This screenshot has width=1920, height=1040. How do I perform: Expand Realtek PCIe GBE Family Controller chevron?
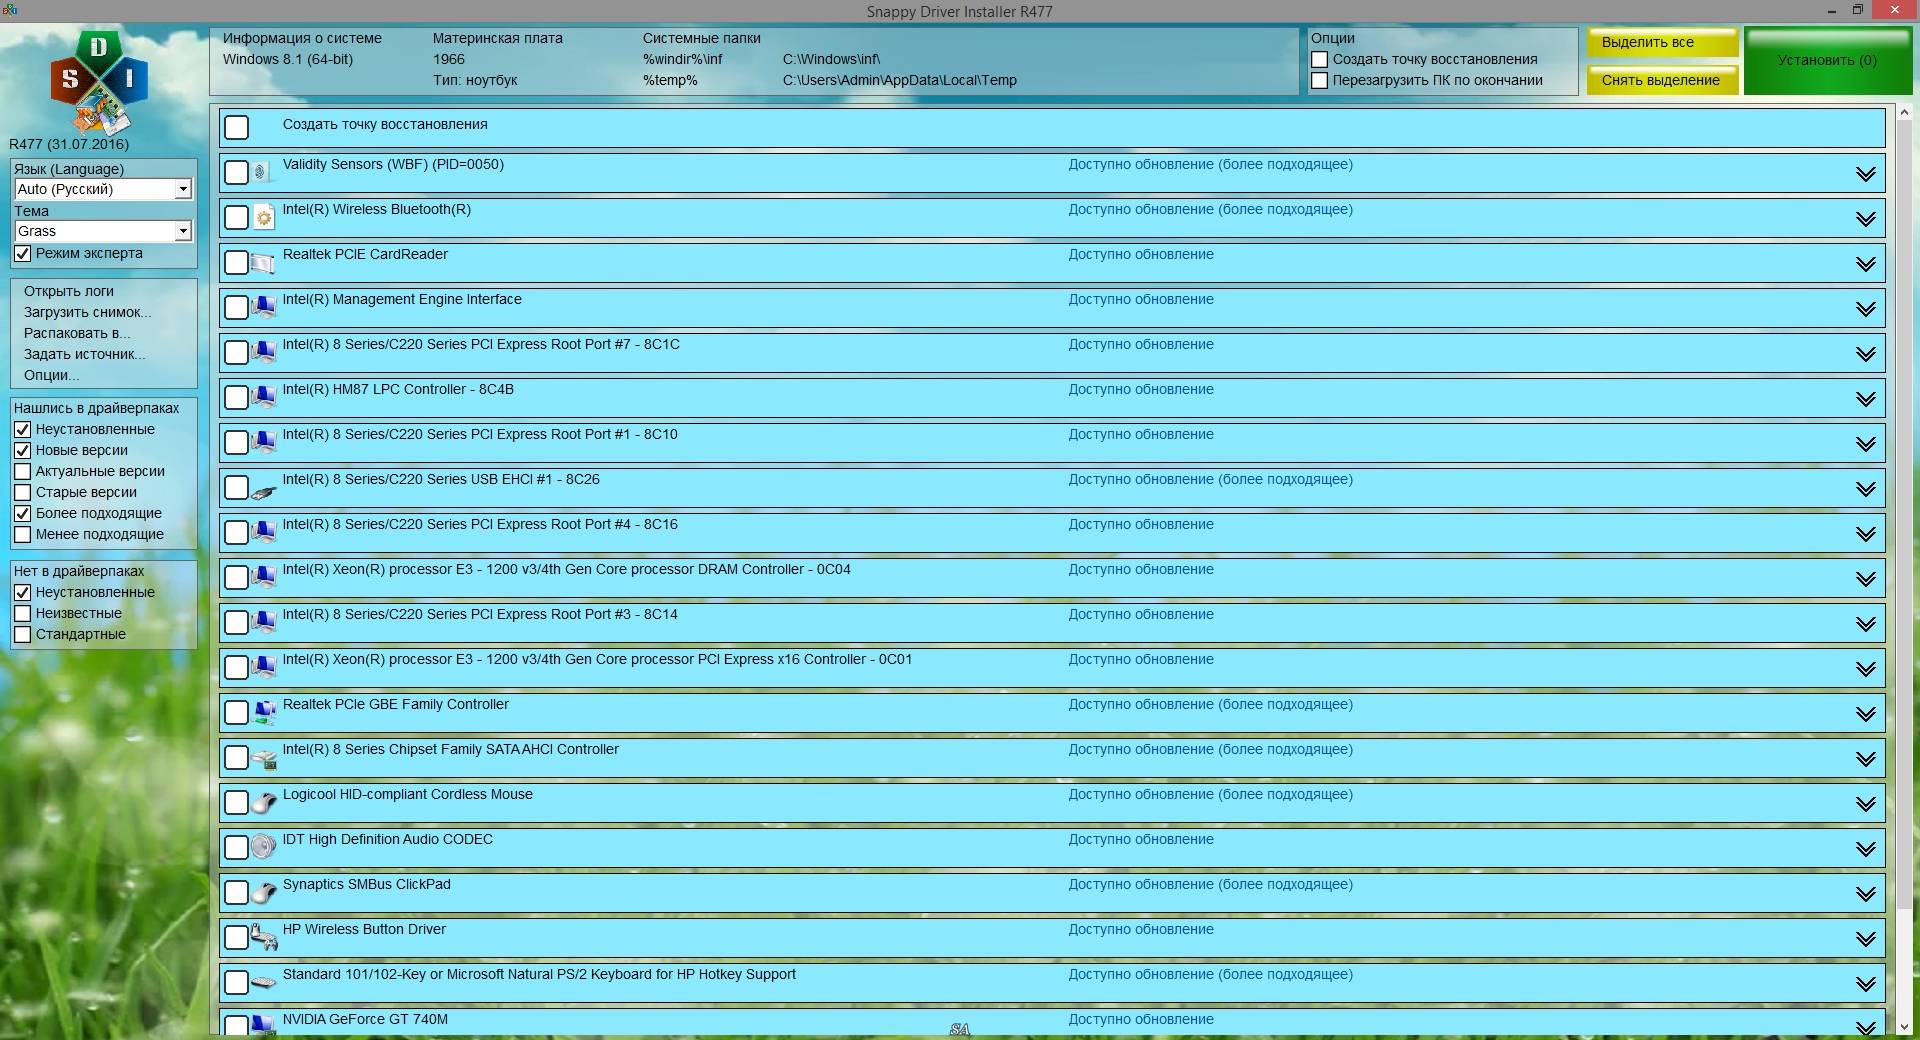[1865, 714]
